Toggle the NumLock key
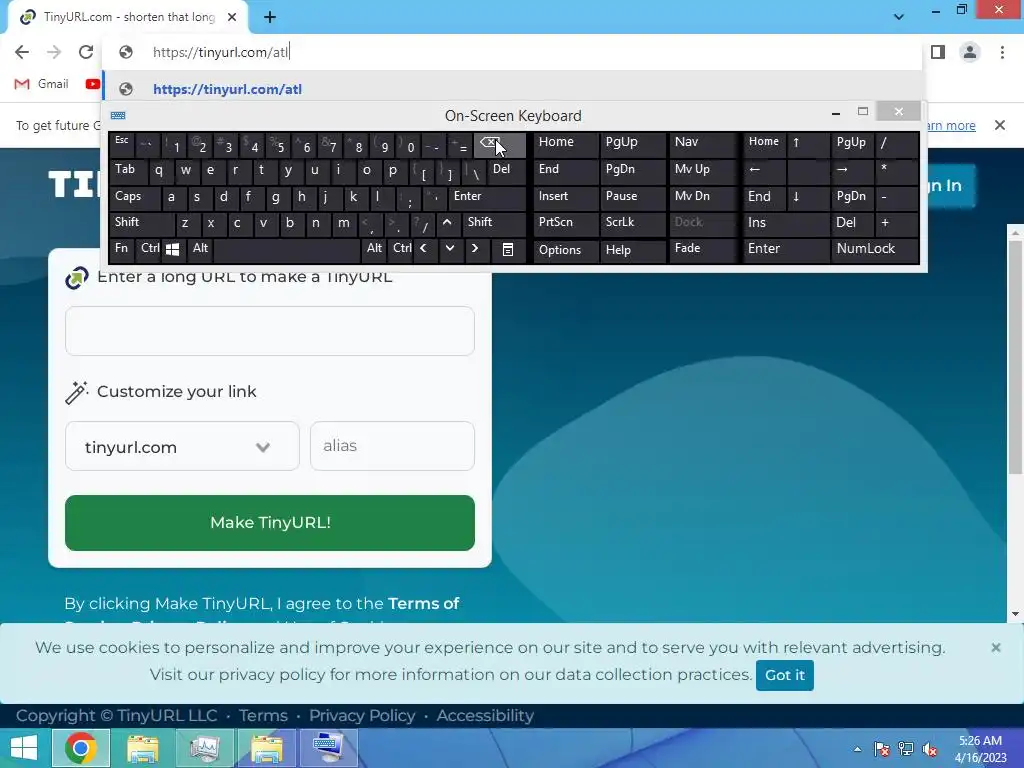 click(x=874, y=249)
